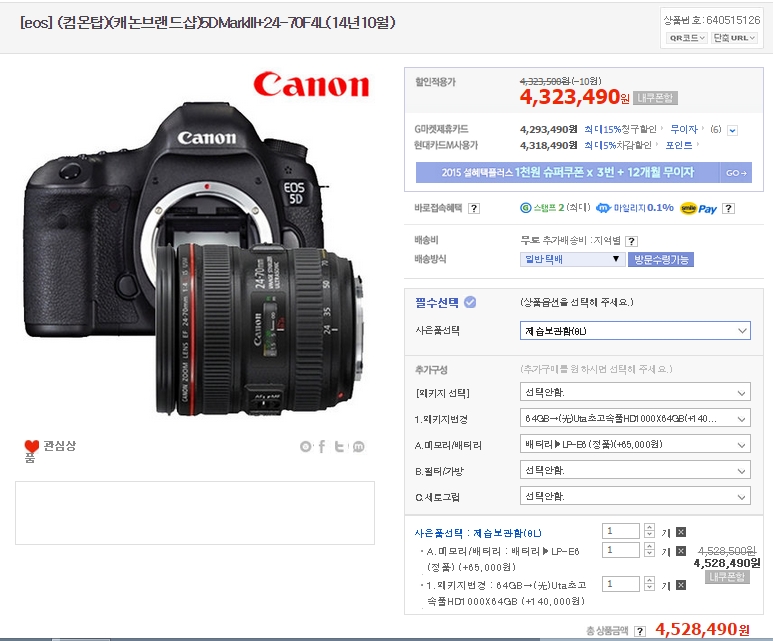
Task: Open the B.필터/가방 dropdown
Action: coord(635,470)
